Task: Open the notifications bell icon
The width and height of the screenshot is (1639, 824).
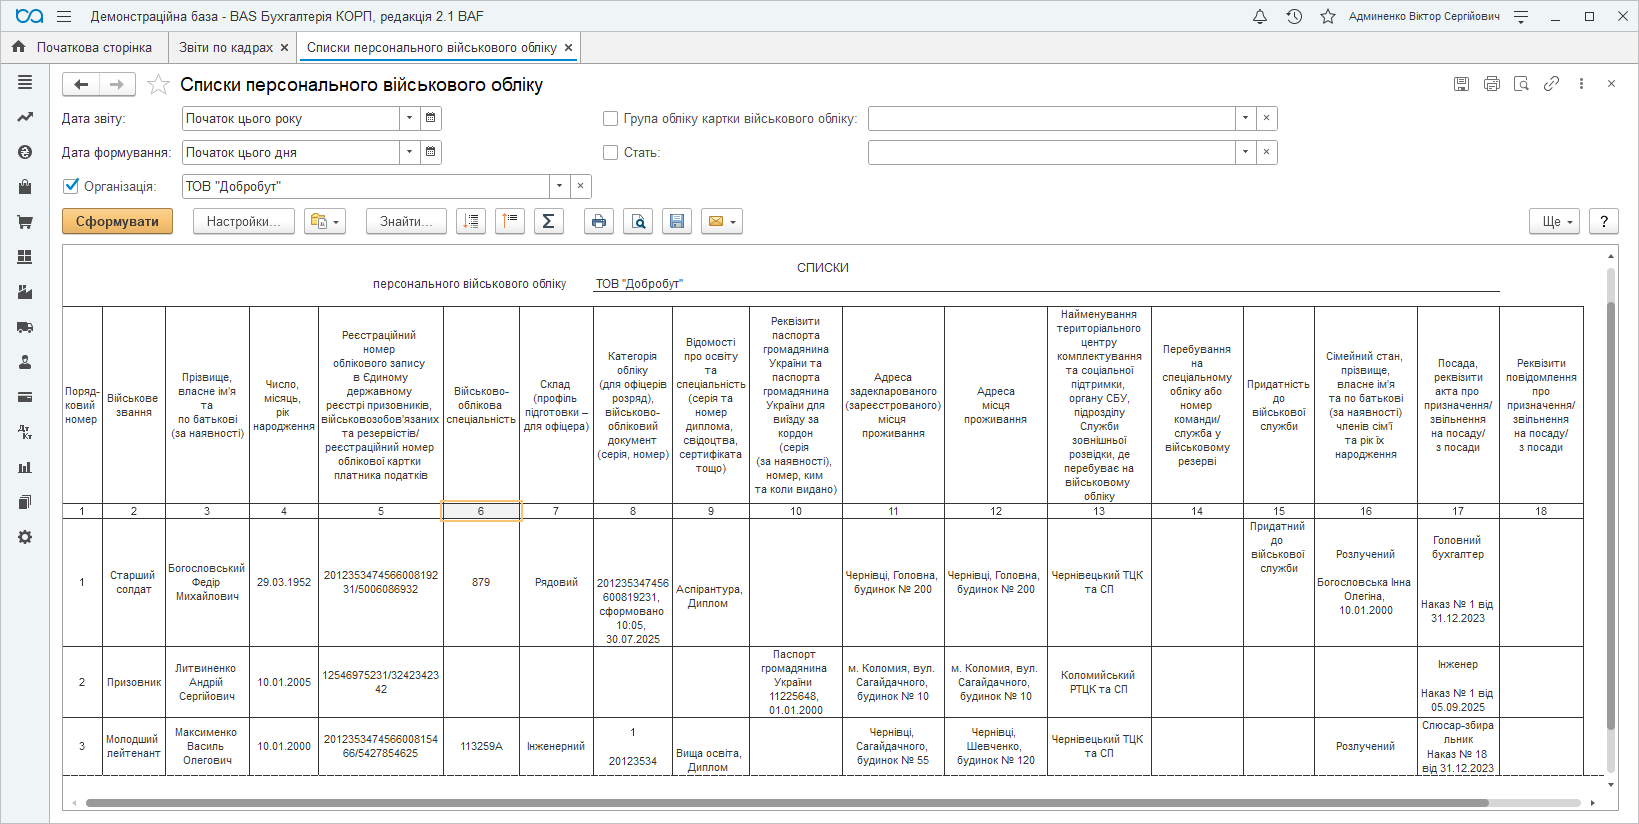Action: pos(1260,17)
